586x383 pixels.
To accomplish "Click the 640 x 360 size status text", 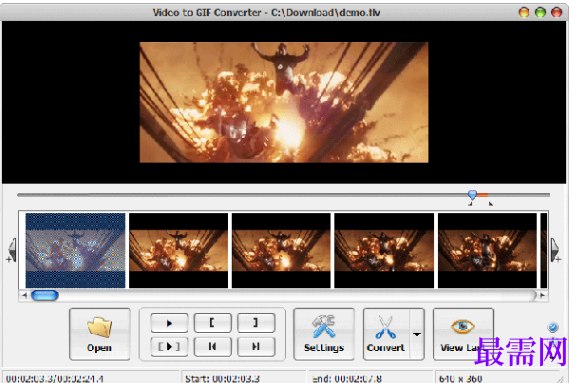I will pos(460,379).
